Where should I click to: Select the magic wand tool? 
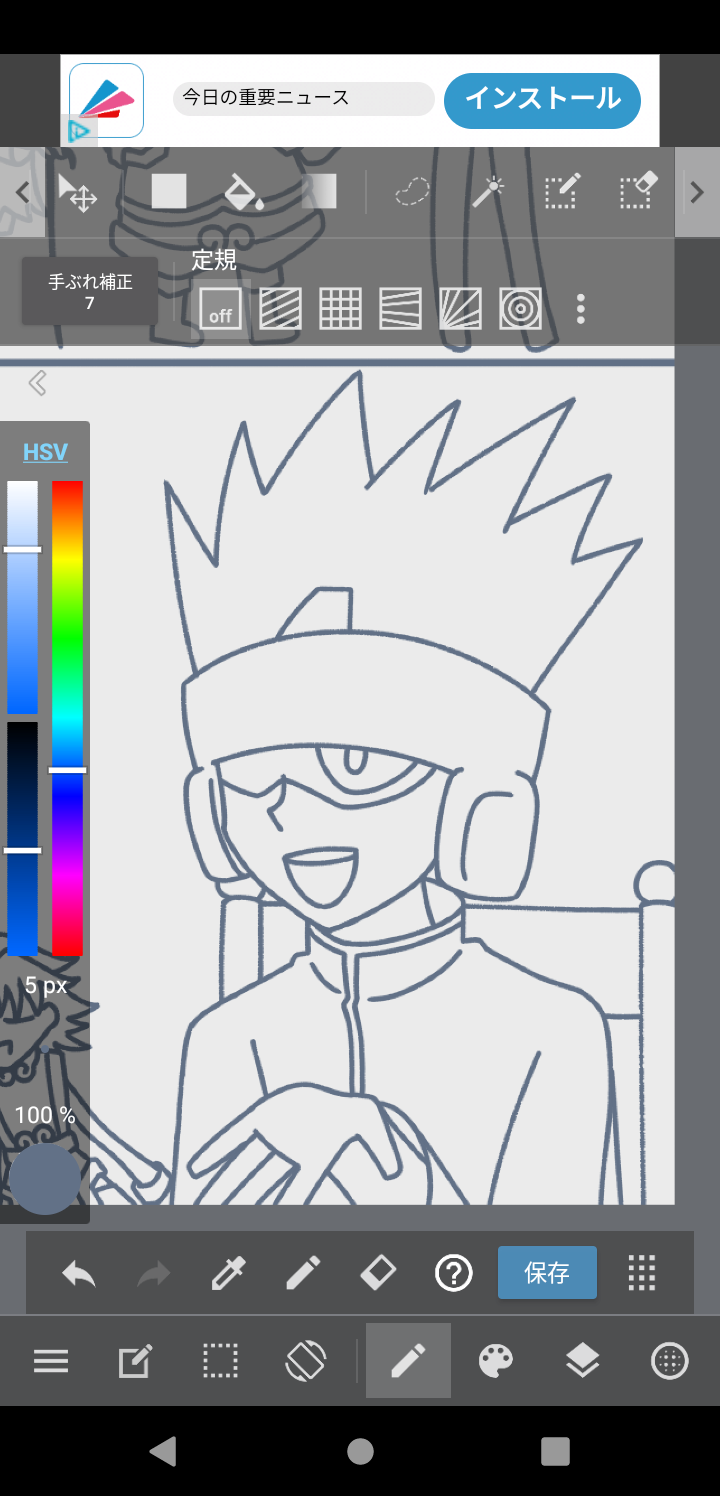point(487,191)
